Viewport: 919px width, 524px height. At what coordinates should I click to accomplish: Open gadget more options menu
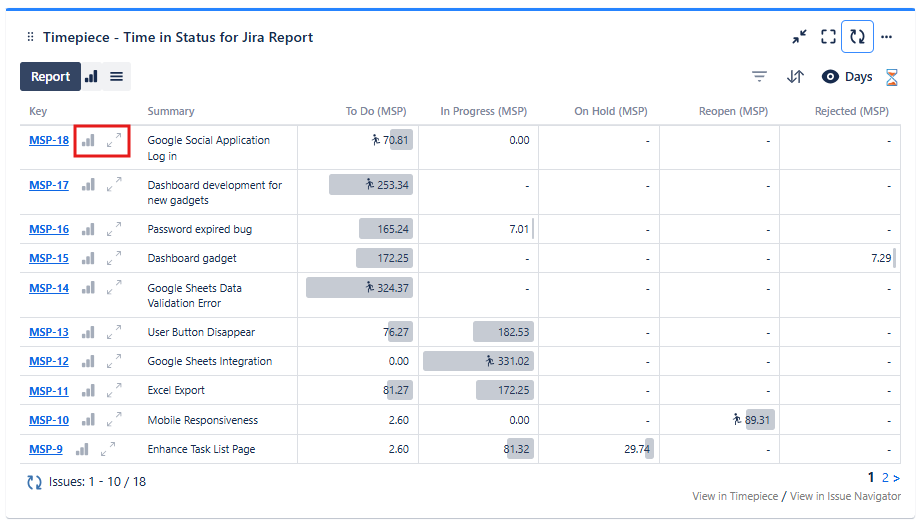point(886,37)
